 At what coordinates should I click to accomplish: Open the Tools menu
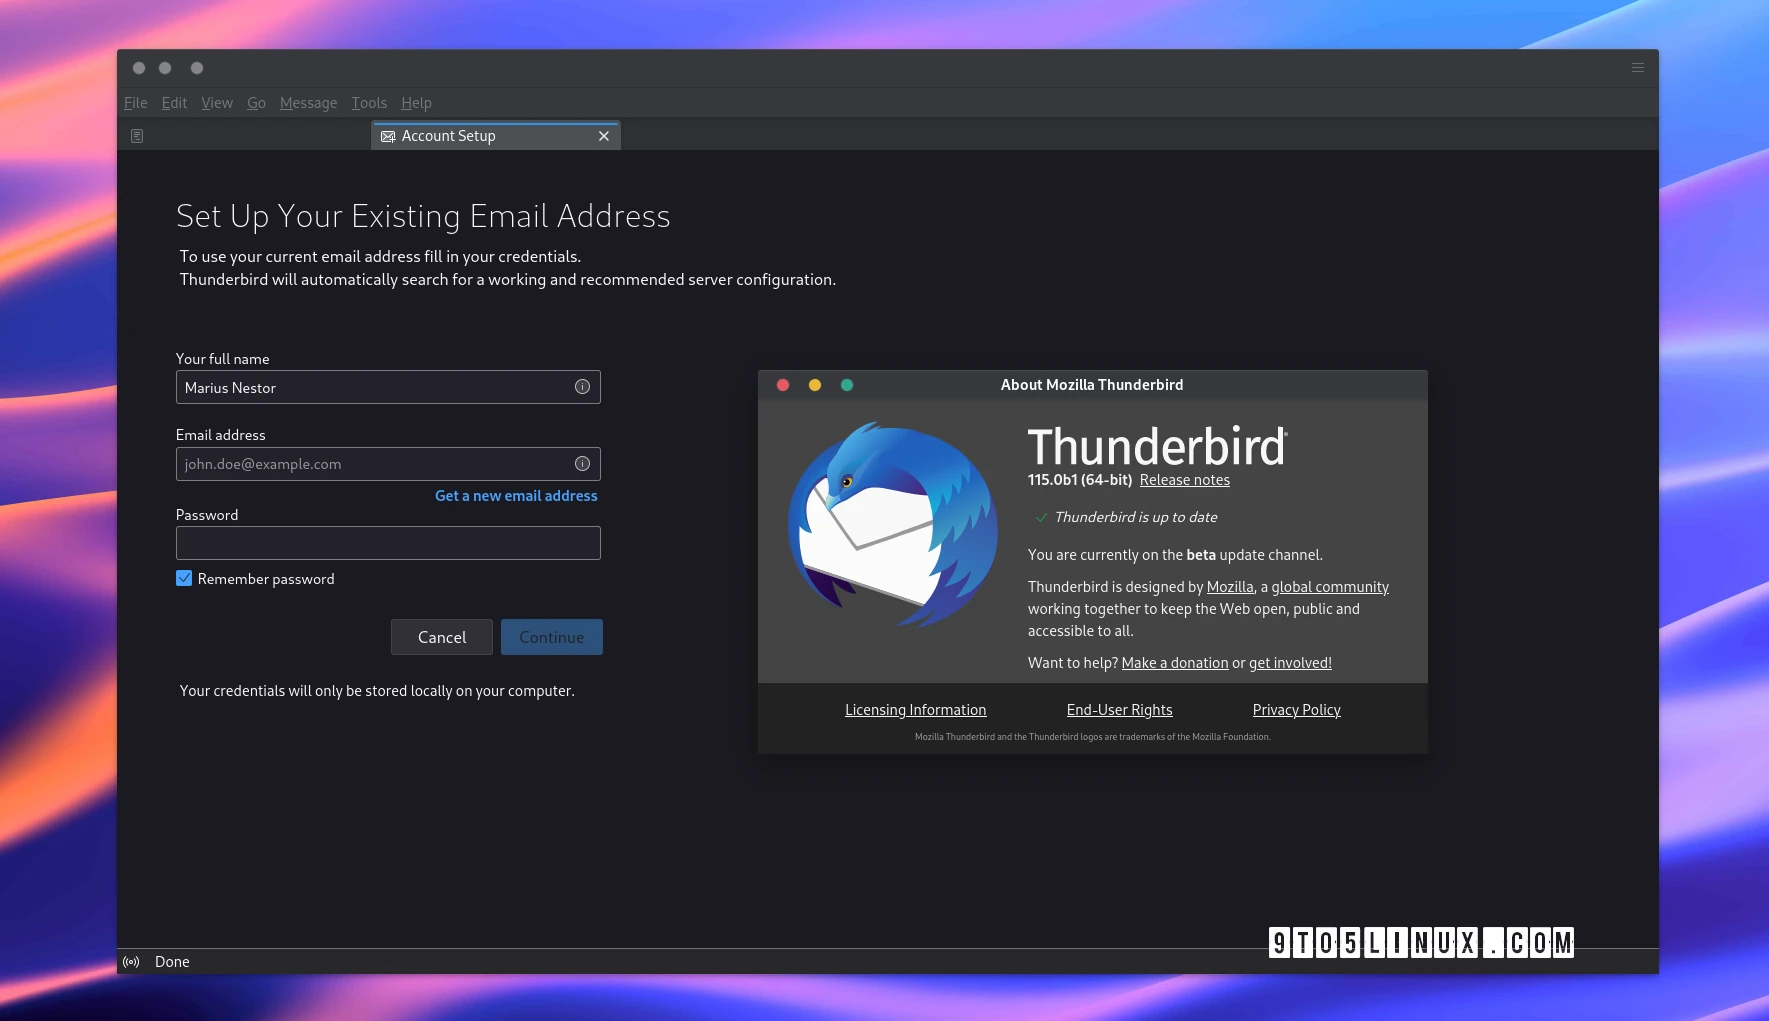pyautogui.click(x=368, y=102)
